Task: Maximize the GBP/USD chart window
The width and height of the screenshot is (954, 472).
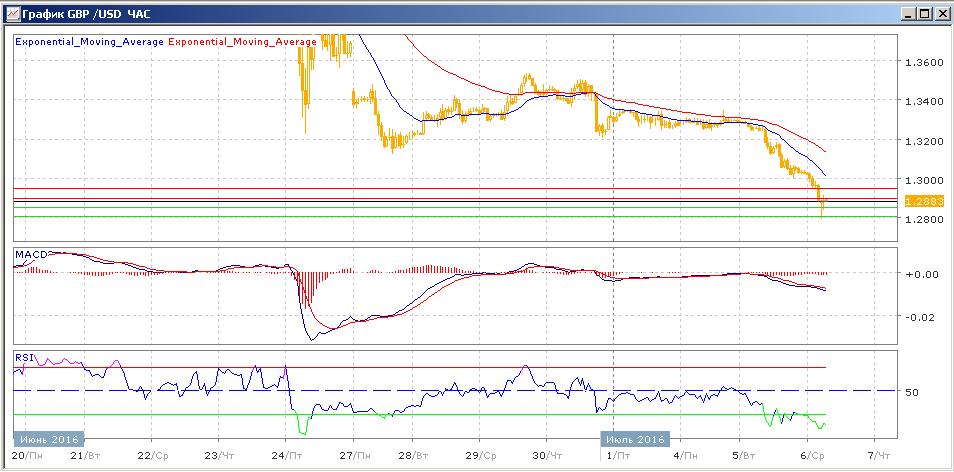Action: tap(924, 14)
